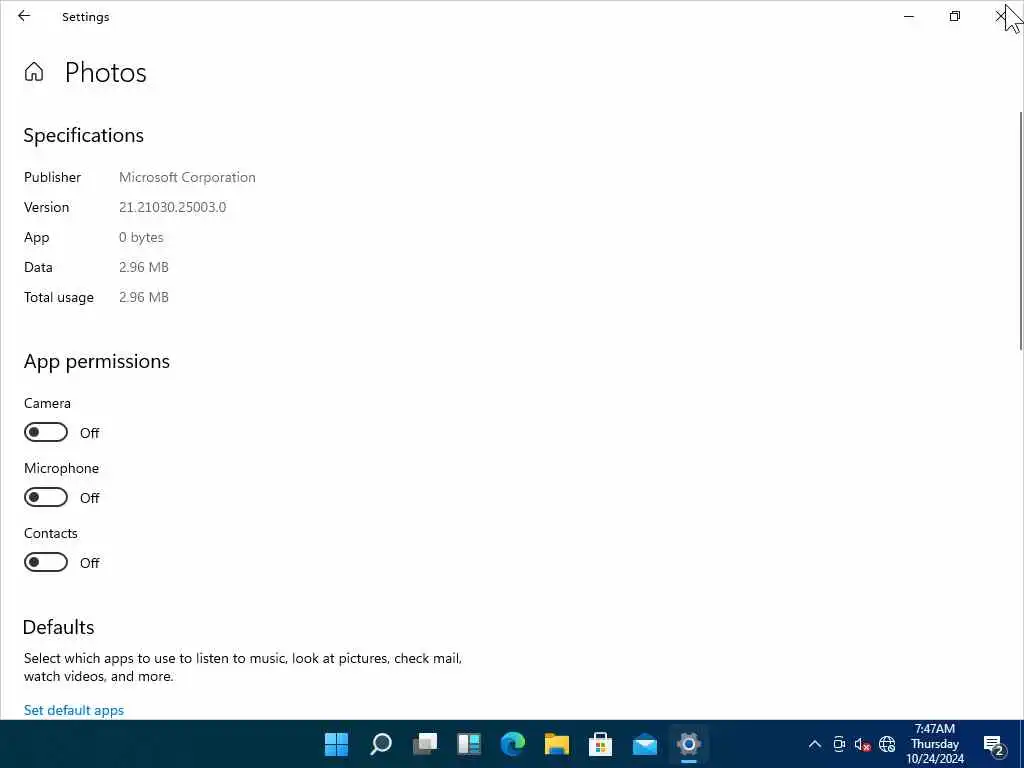Click the Meet Now tray icon

(x=839, y=744)
